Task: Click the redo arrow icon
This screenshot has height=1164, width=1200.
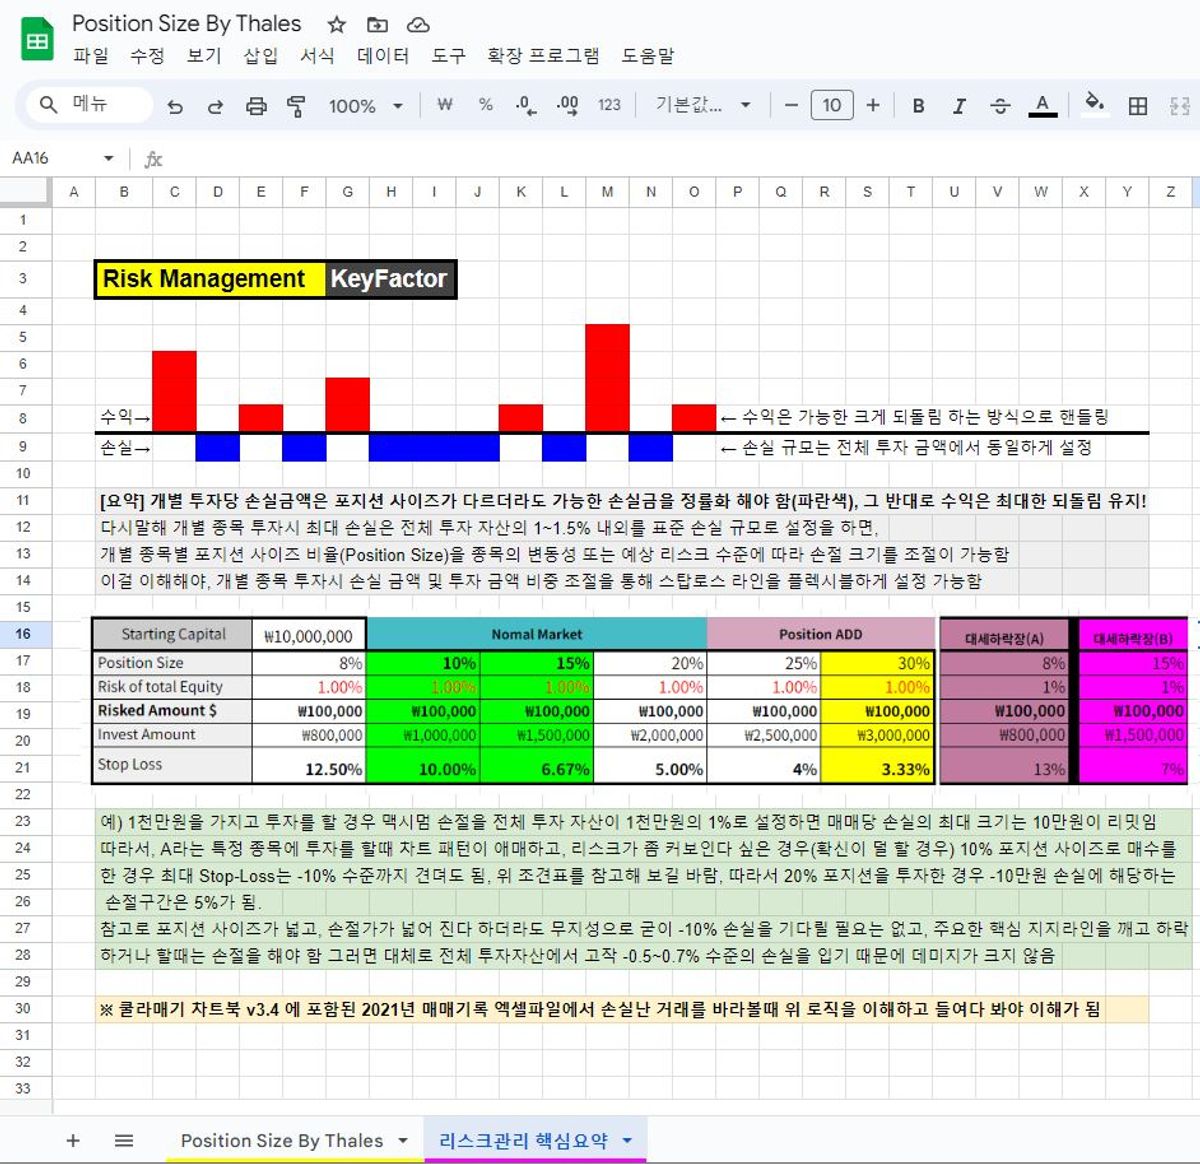Action: pyautogui.click(x=215, y=106)
